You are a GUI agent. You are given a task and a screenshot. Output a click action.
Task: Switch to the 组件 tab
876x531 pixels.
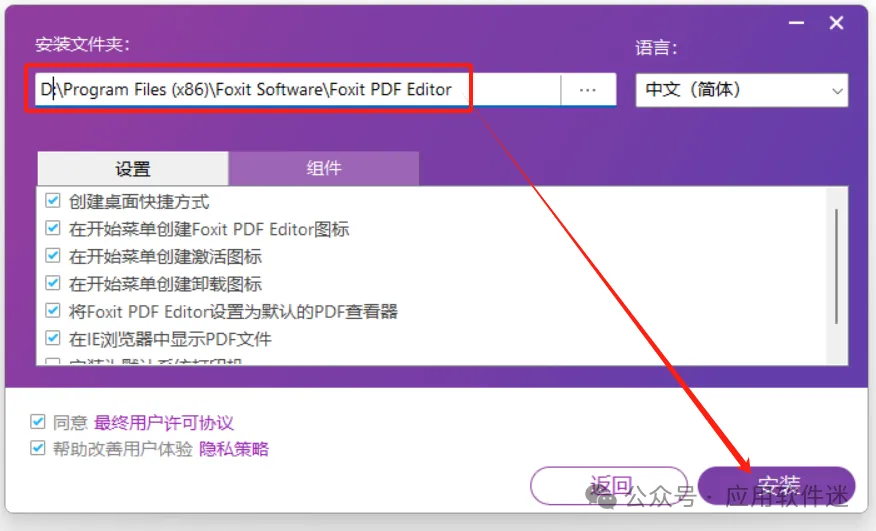tap(323, 168)
